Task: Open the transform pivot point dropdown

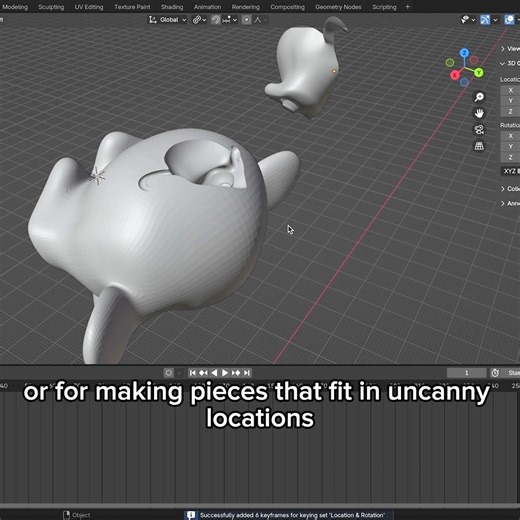Action: tap(199, 20)
